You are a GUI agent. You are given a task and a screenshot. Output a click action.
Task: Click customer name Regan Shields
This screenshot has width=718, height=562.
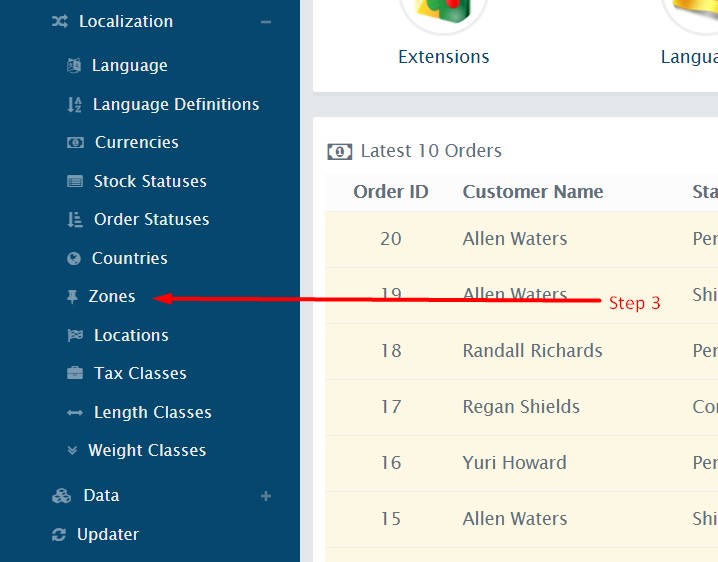click(x=521, y=407)
